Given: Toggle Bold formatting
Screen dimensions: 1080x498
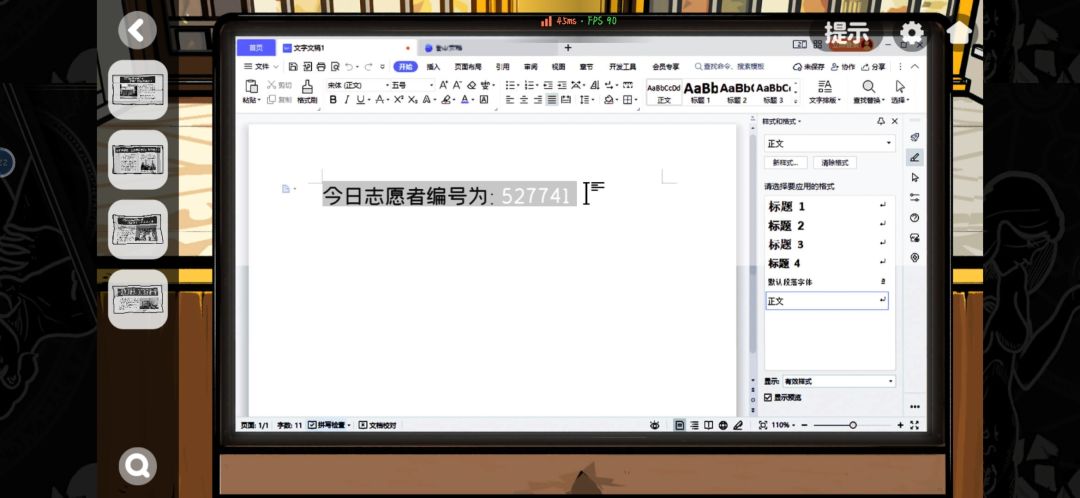Looking at the screenshot, I should coord(333,100).
